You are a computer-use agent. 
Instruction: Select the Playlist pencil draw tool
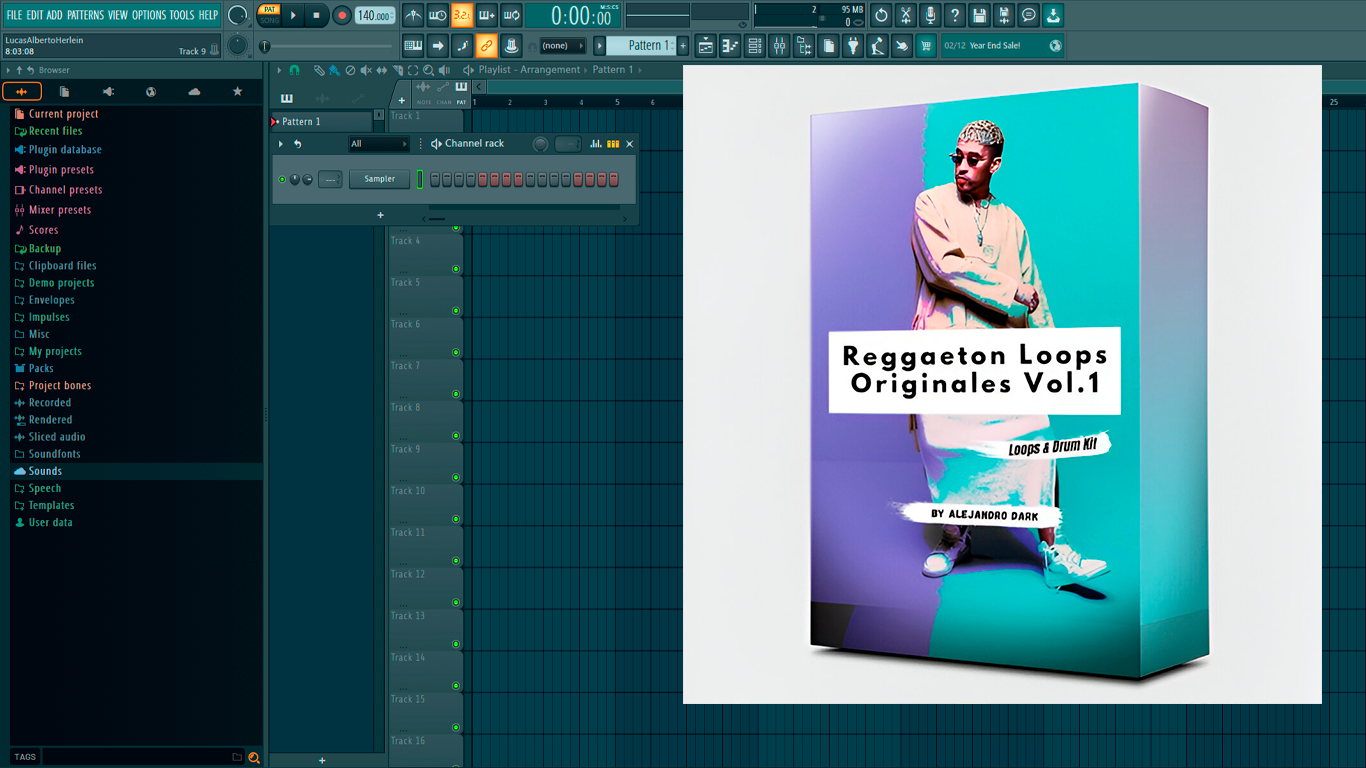click(319, 70)
